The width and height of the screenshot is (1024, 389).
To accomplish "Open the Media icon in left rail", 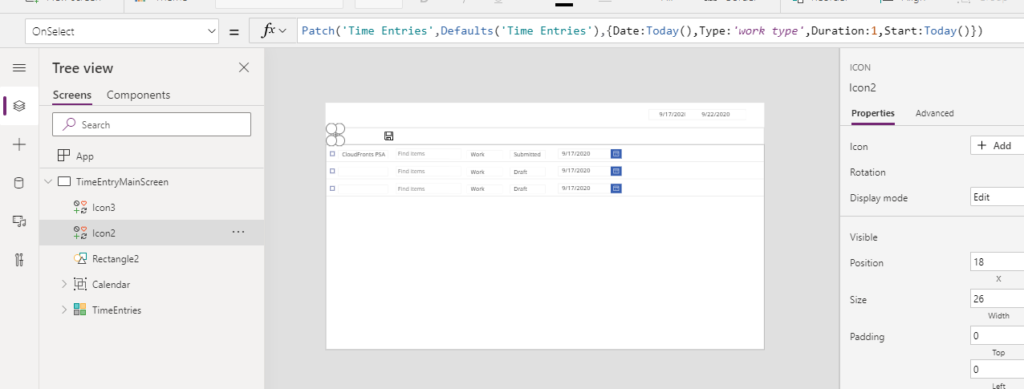I will point(19,221).
